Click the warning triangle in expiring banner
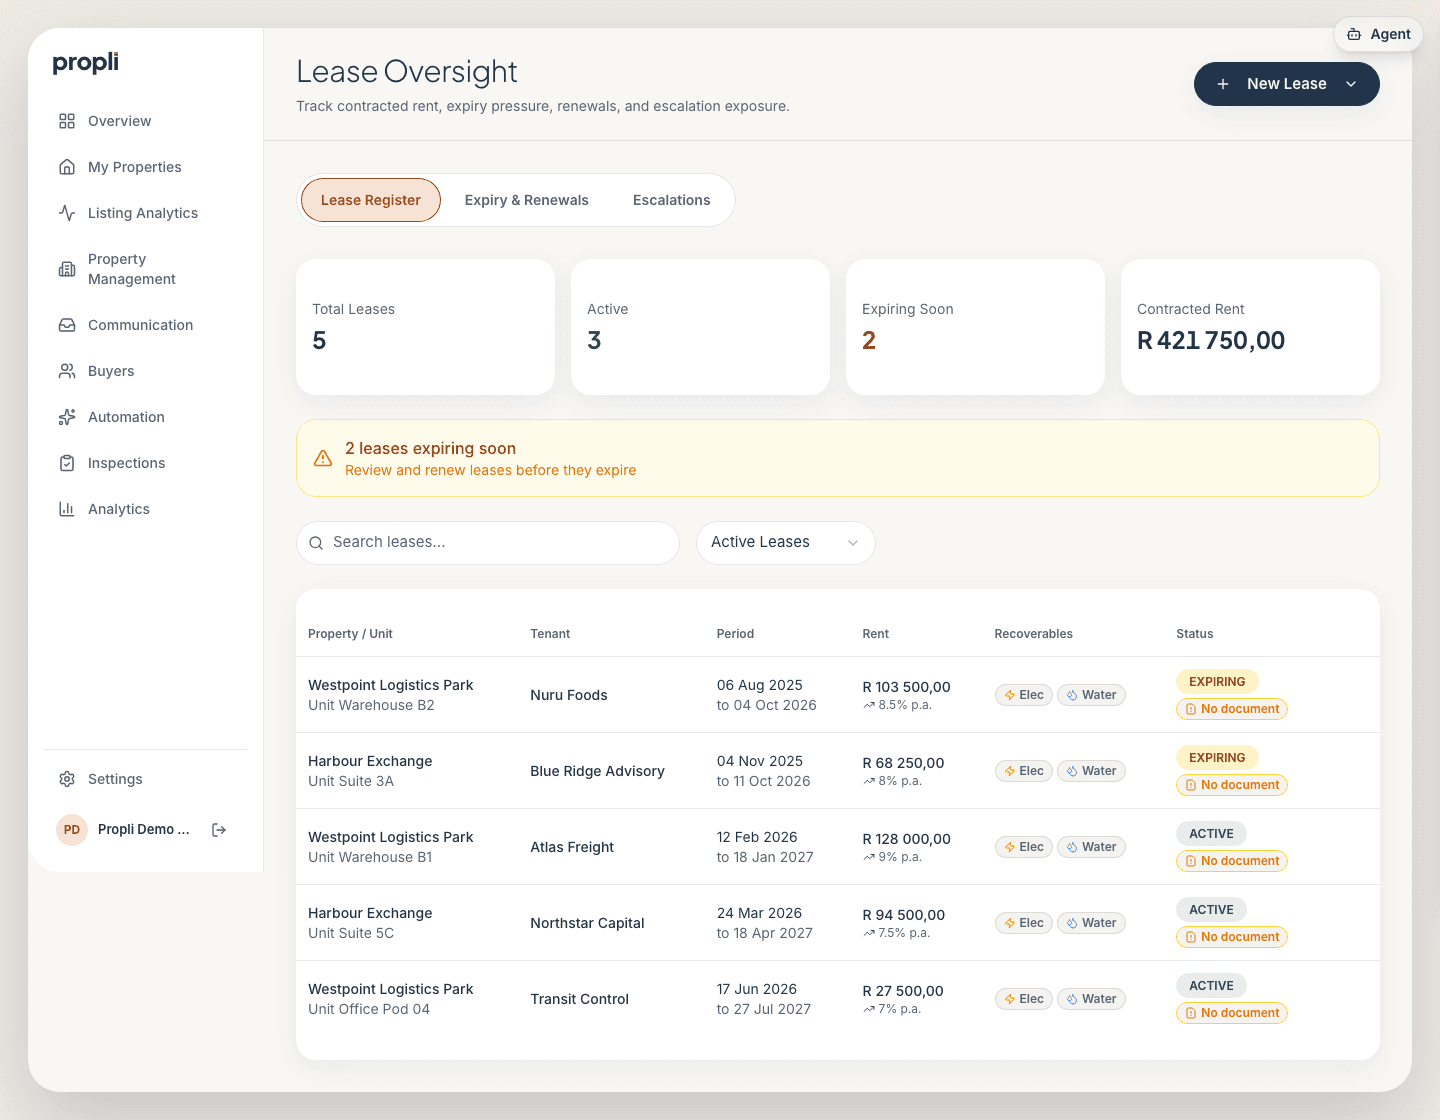This screenshot has height=1120, width=1440. 323,458
